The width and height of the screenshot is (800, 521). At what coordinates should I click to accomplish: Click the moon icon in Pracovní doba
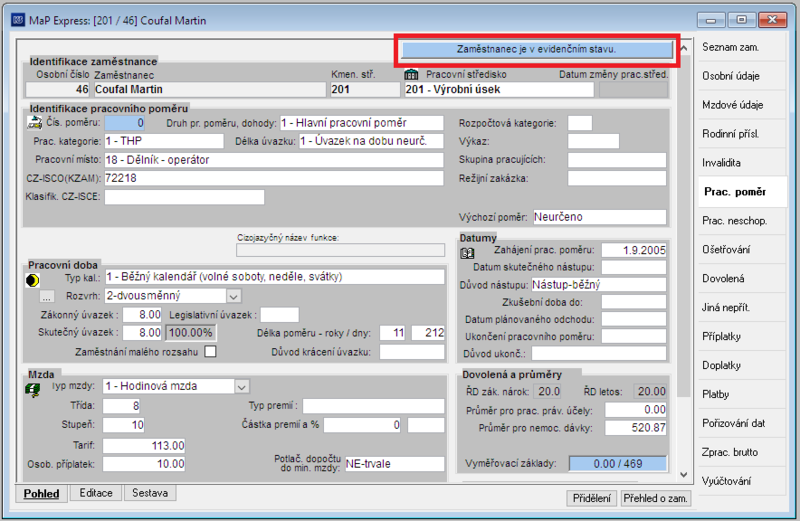[32, 280]
